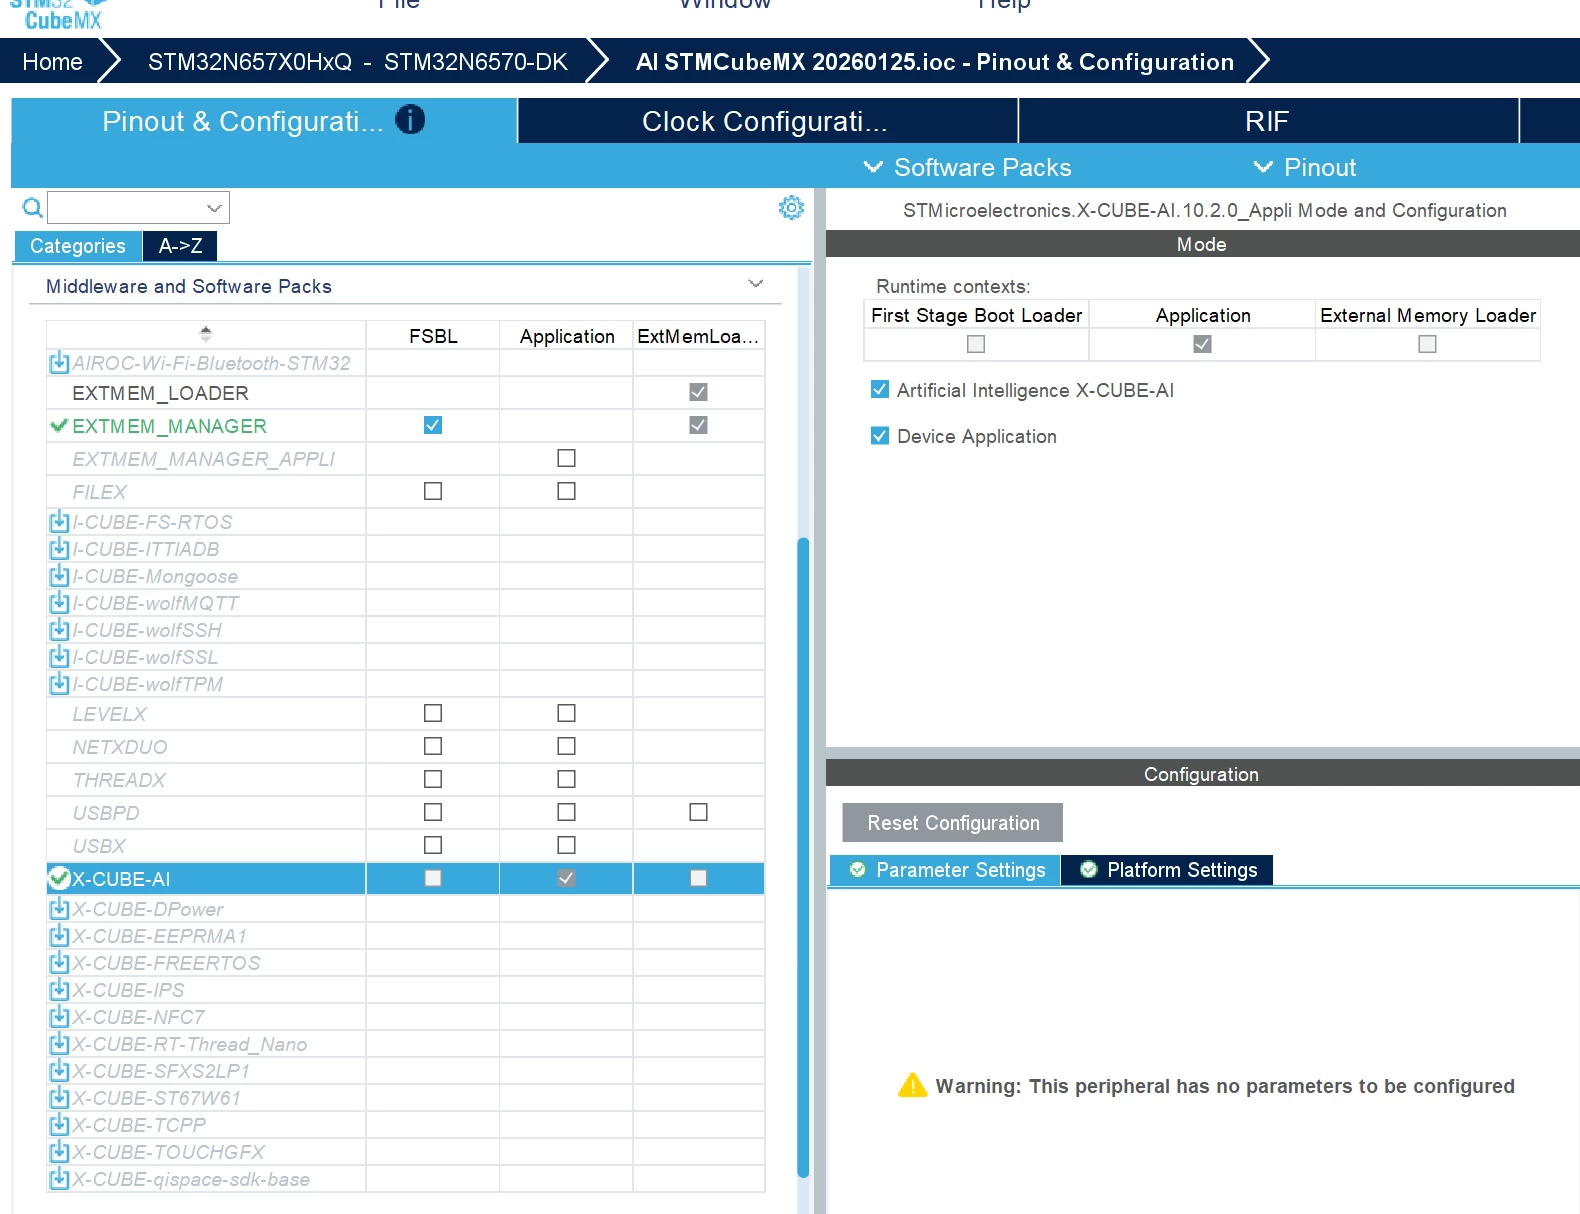Select the EXTMEM_LOADER row
The width and height of the screenshot is (1580, 1214).
click(406, 392)
